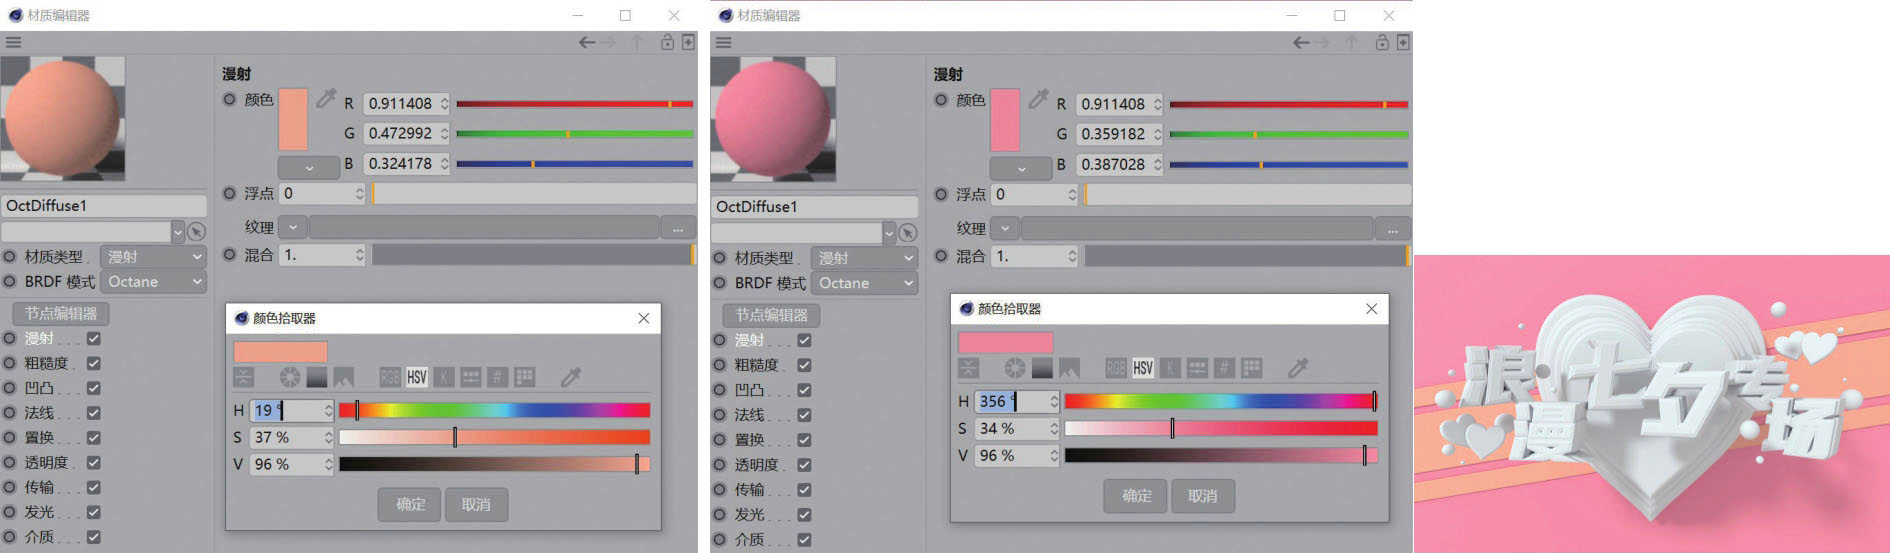Open the 材质类型 dropdown in the left editor

154,257
